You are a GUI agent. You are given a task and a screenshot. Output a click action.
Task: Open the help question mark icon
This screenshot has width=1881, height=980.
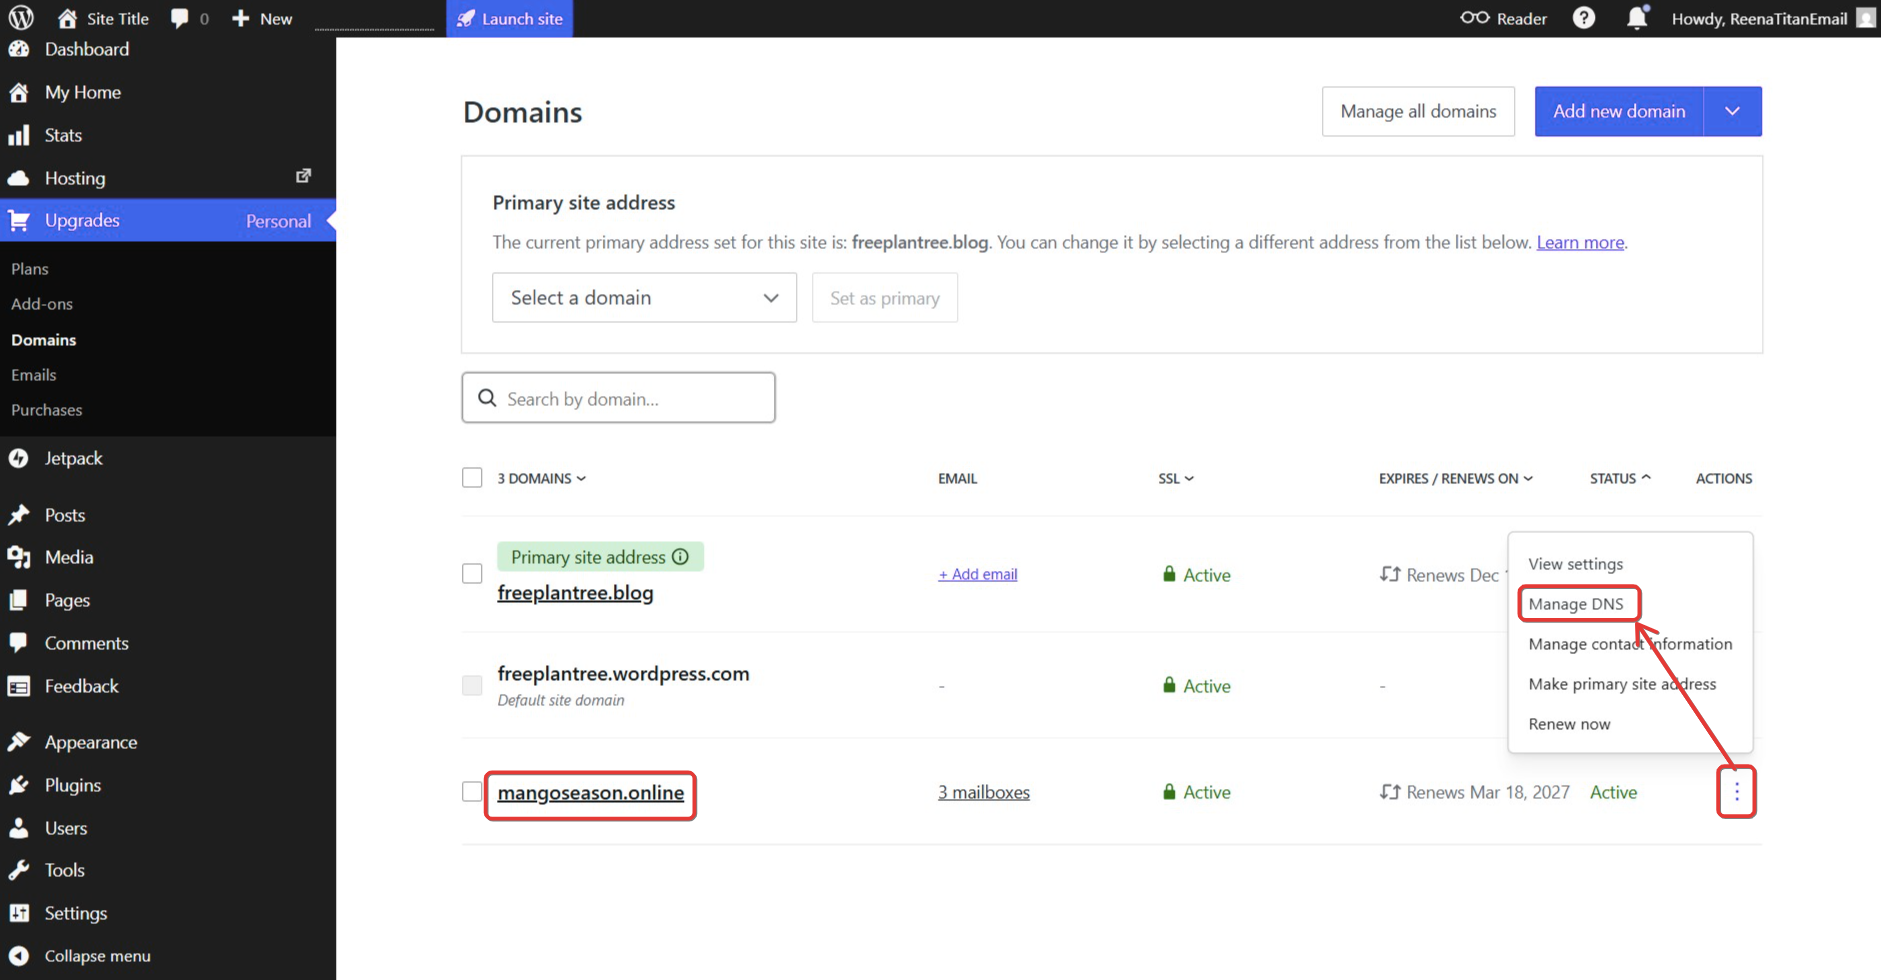tap(1584, 18)
